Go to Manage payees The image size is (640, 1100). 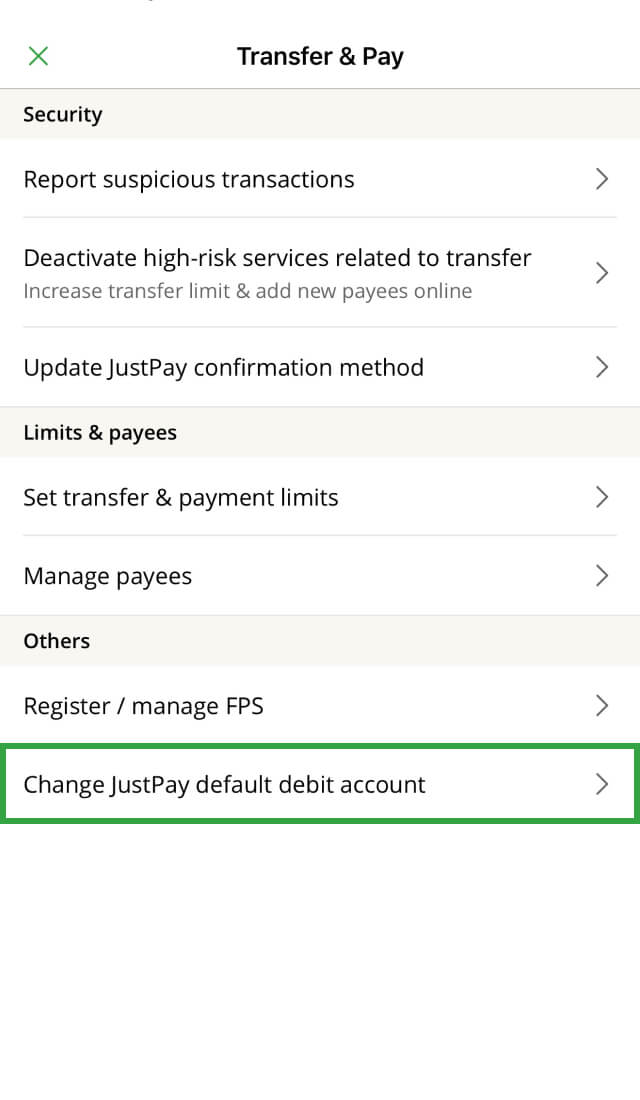tap(320, 576)
